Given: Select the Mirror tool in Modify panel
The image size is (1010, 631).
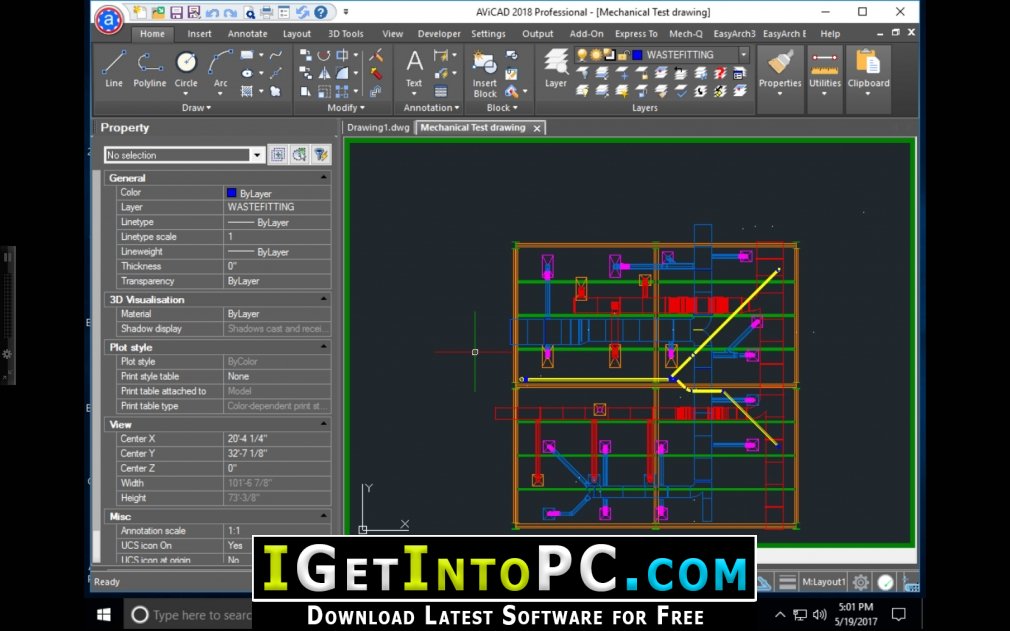Looking at the screenshot, I should [324, 73].
